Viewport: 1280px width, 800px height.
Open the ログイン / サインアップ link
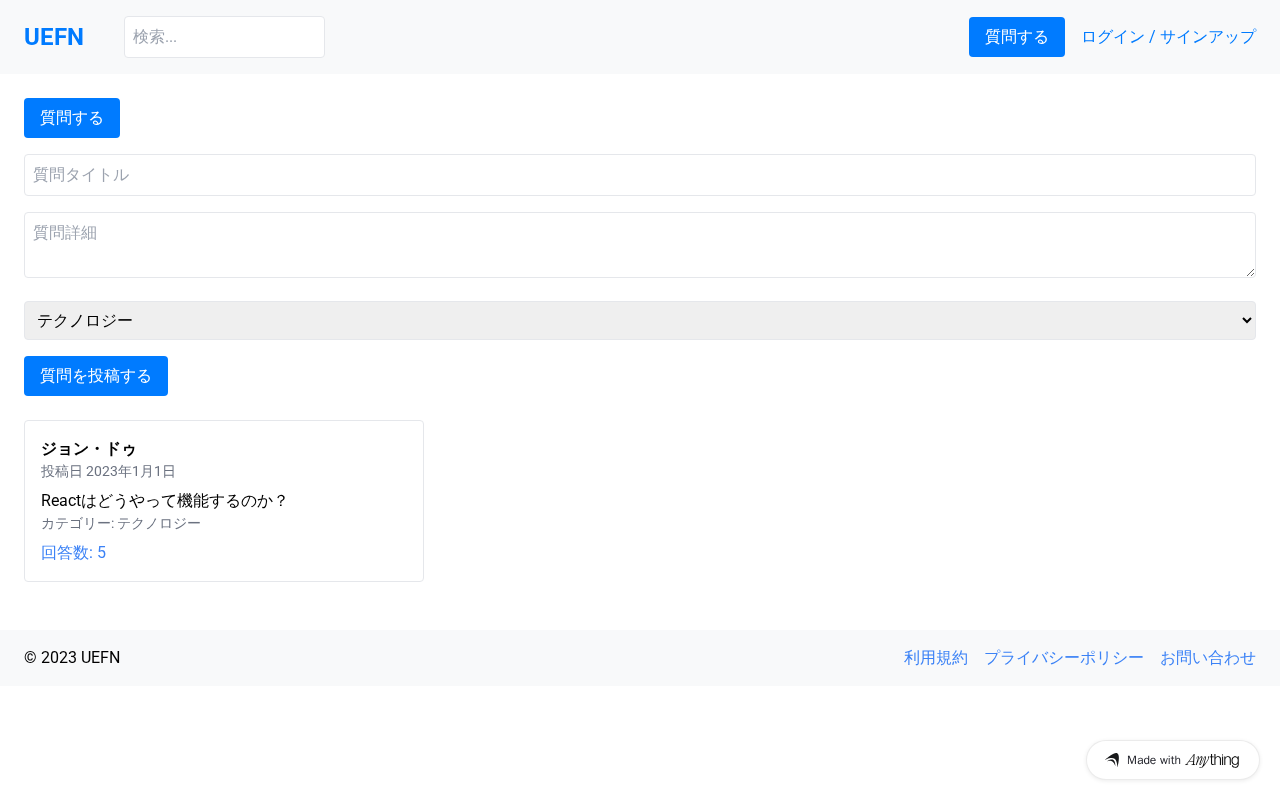1168,37
